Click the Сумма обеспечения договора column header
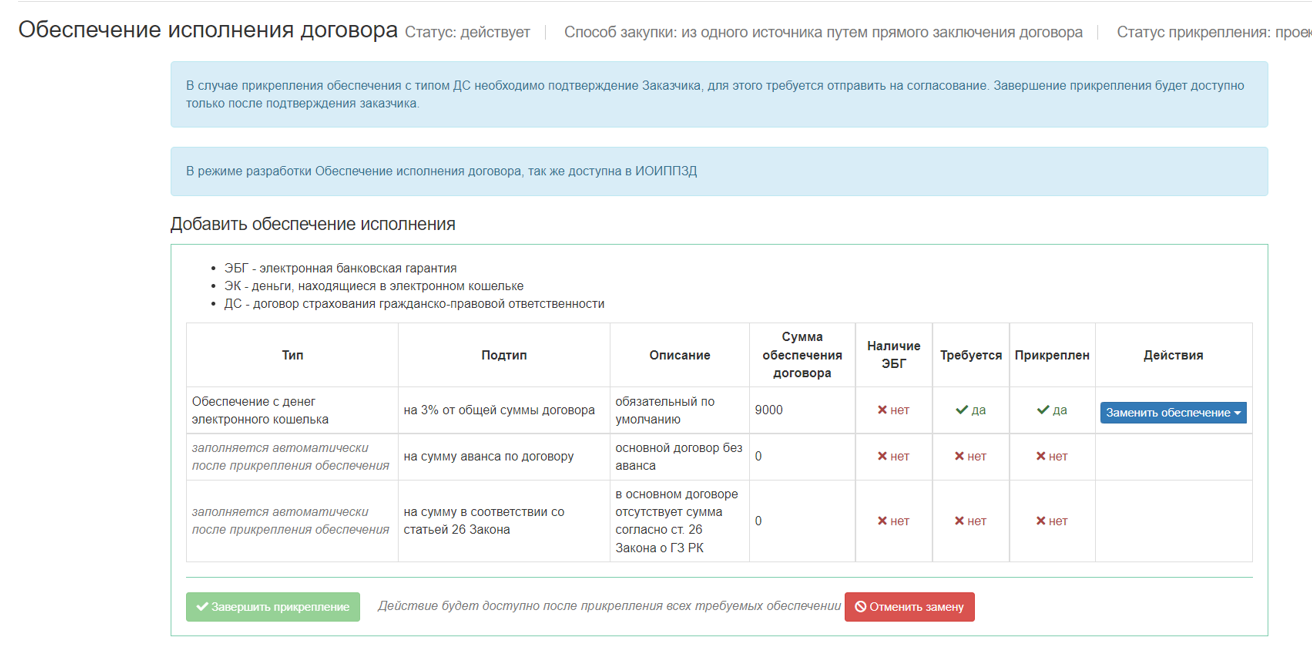 [802, 355]
